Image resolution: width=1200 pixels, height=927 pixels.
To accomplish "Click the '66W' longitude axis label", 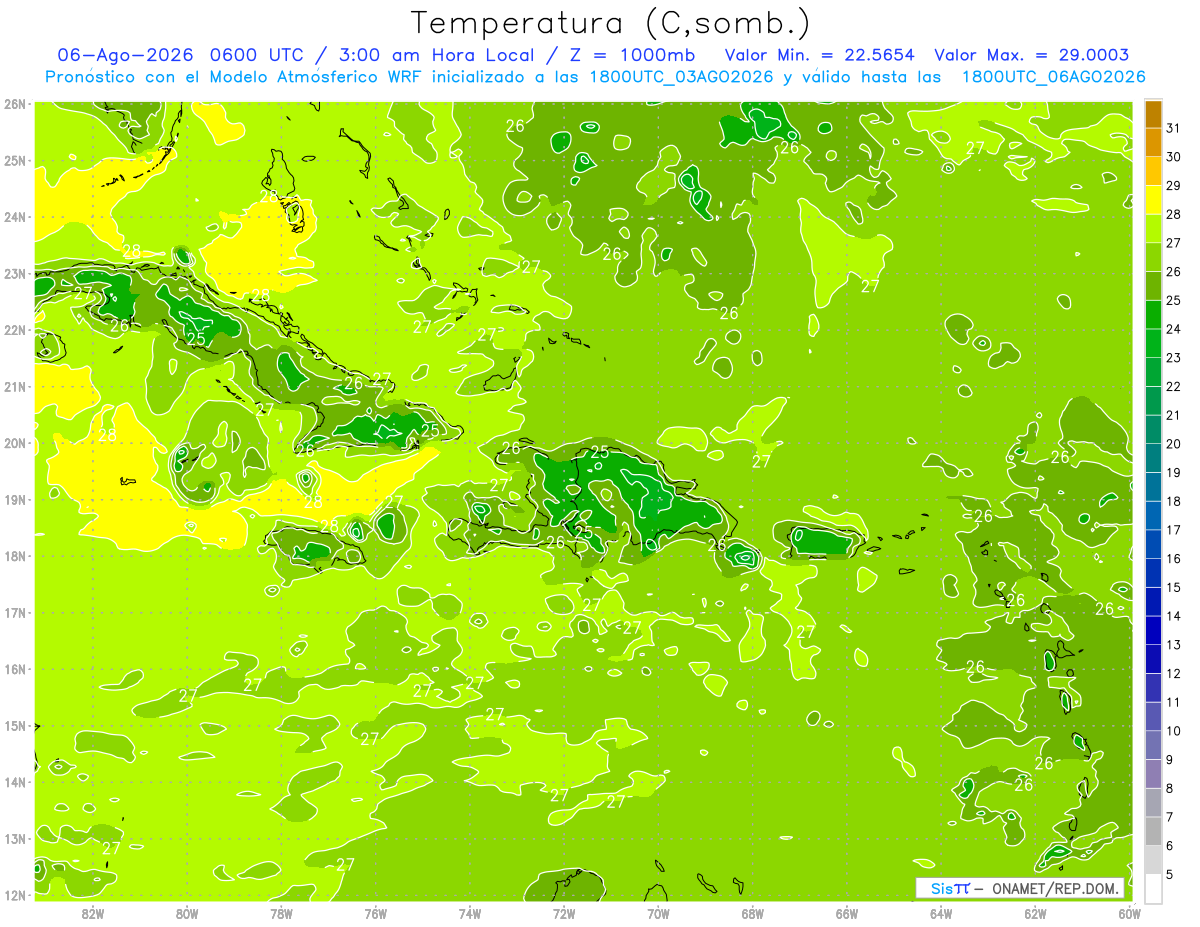I will 847,913.
